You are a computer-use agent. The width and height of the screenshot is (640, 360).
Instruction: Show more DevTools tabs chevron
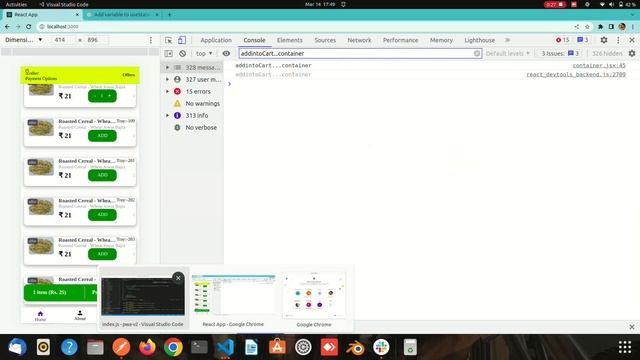click(507, 40)
